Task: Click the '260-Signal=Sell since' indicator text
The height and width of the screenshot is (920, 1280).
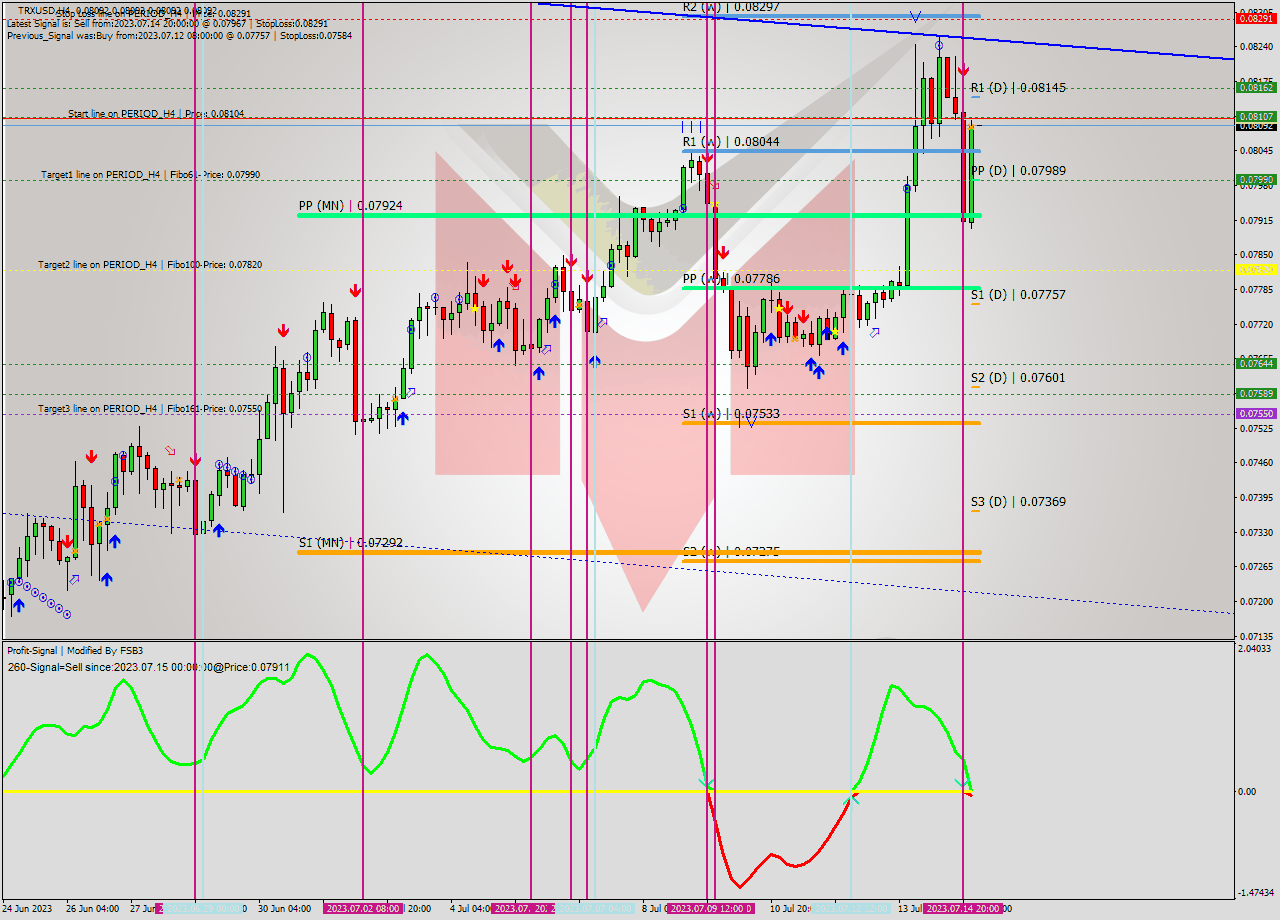Action: [x=148, y=666]
